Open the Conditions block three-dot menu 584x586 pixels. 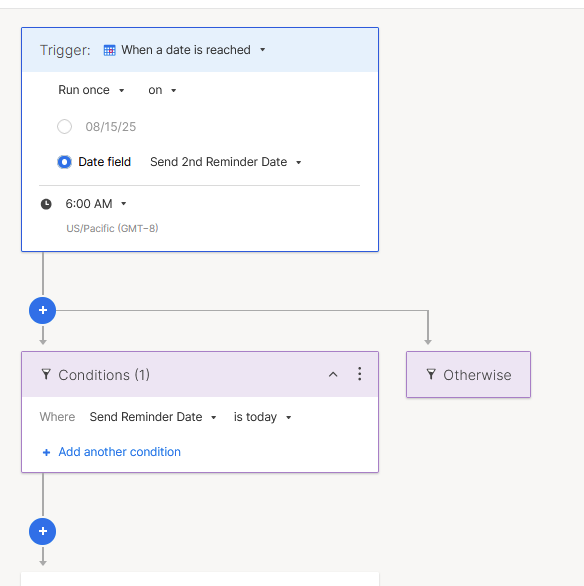(x=359, y=374)
